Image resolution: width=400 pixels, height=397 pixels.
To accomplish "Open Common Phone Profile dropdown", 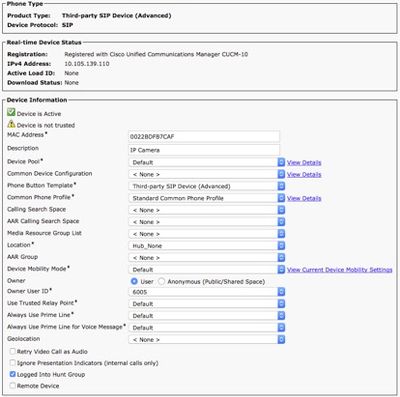I will [207, 198].
